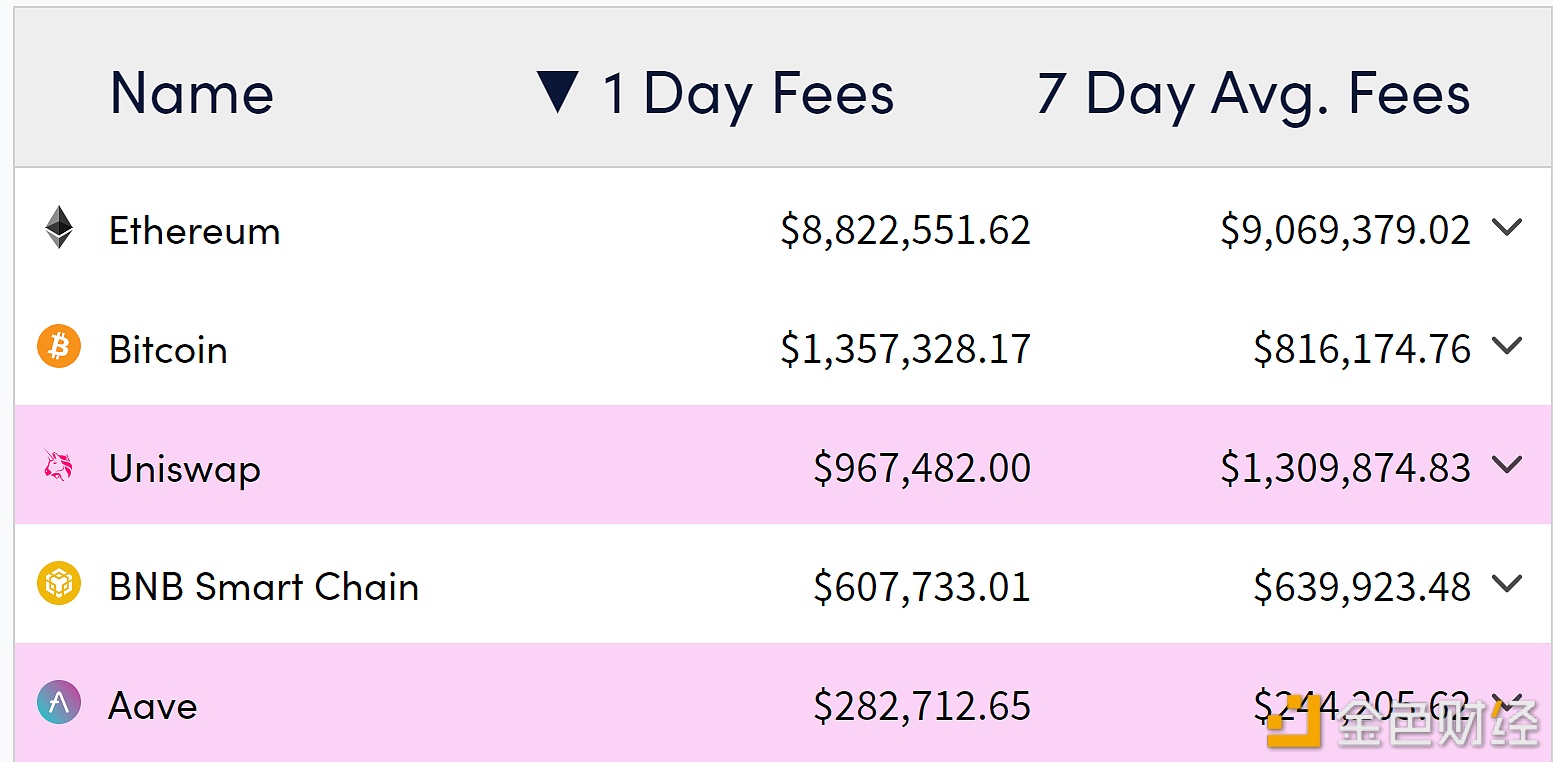The image size is (1553, 762).
Task: Expand the BNB Smart Chain row chevron
Action: click(x=1506, y=583)
